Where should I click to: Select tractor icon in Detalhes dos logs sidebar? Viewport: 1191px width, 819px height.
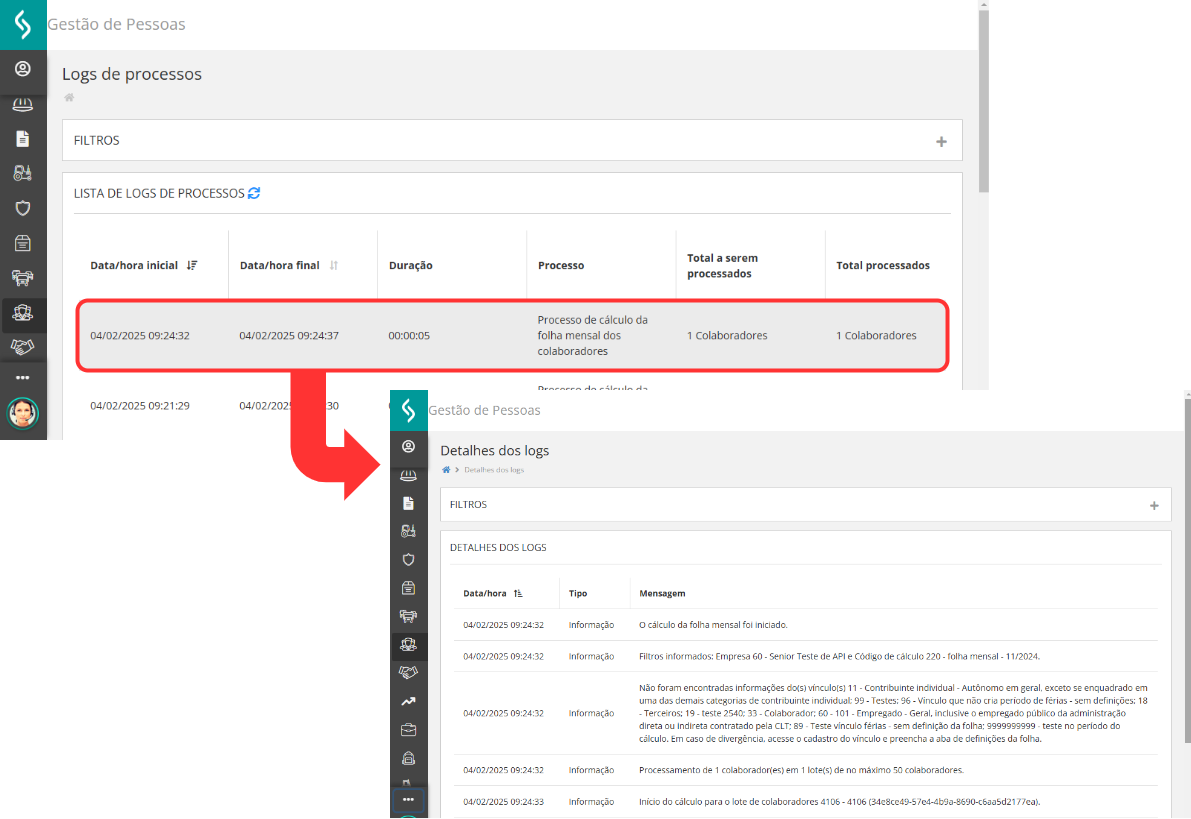pyautogui.click(x=409, y=531)
